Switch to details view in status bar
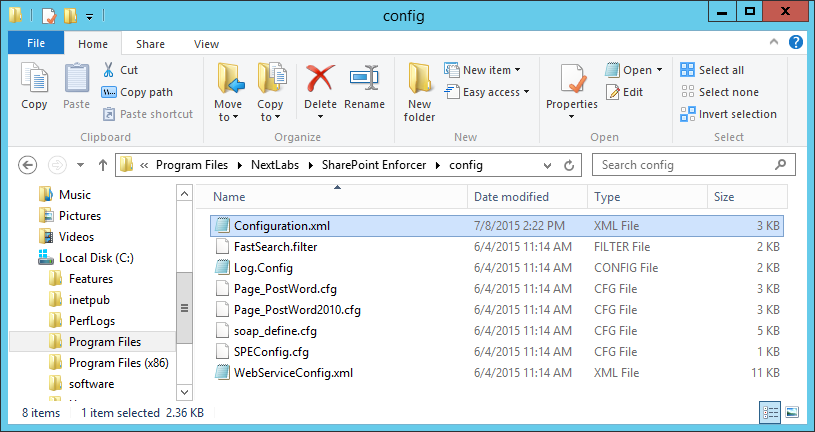Viewport: 815px width, 432px height. pyautogui.click(x=771, y=412)
